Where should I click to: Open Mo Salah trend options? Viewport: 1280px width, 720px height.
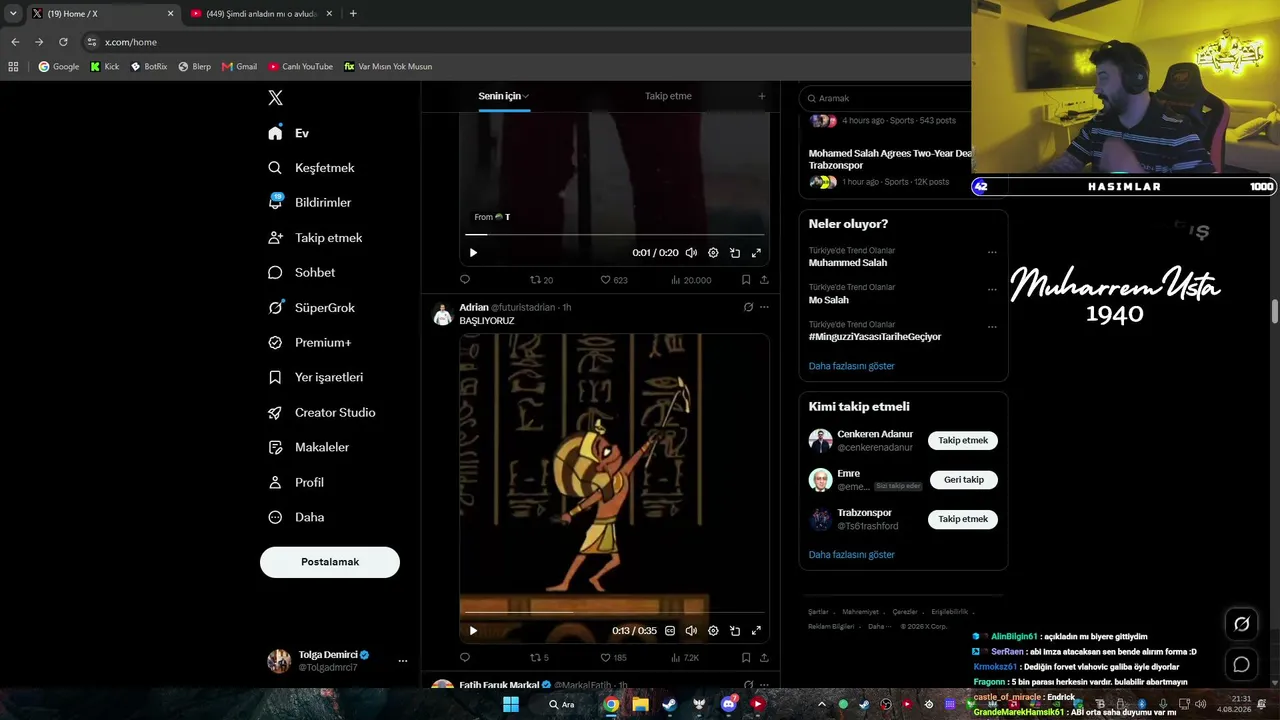point(992,289)
